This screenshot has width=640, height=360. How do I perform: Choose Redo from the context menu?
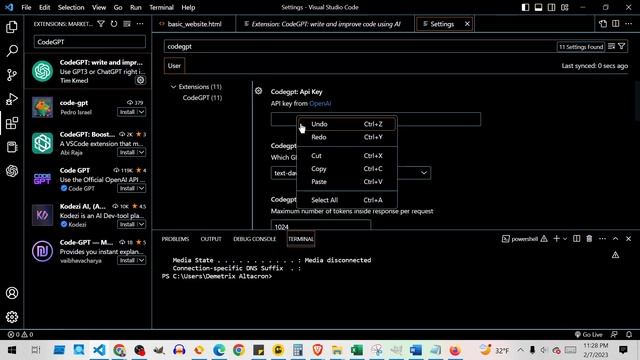coord(347,137)
